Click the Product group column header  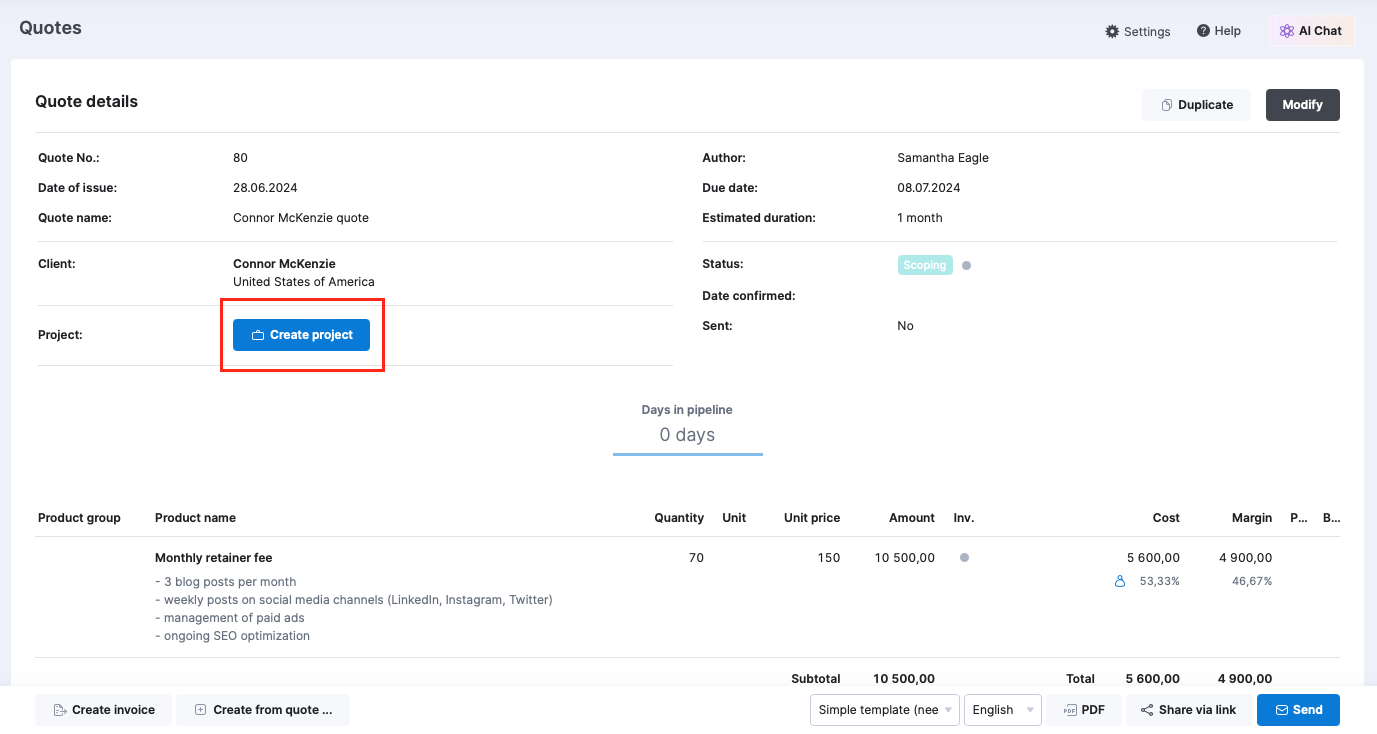tap(79, 518)
